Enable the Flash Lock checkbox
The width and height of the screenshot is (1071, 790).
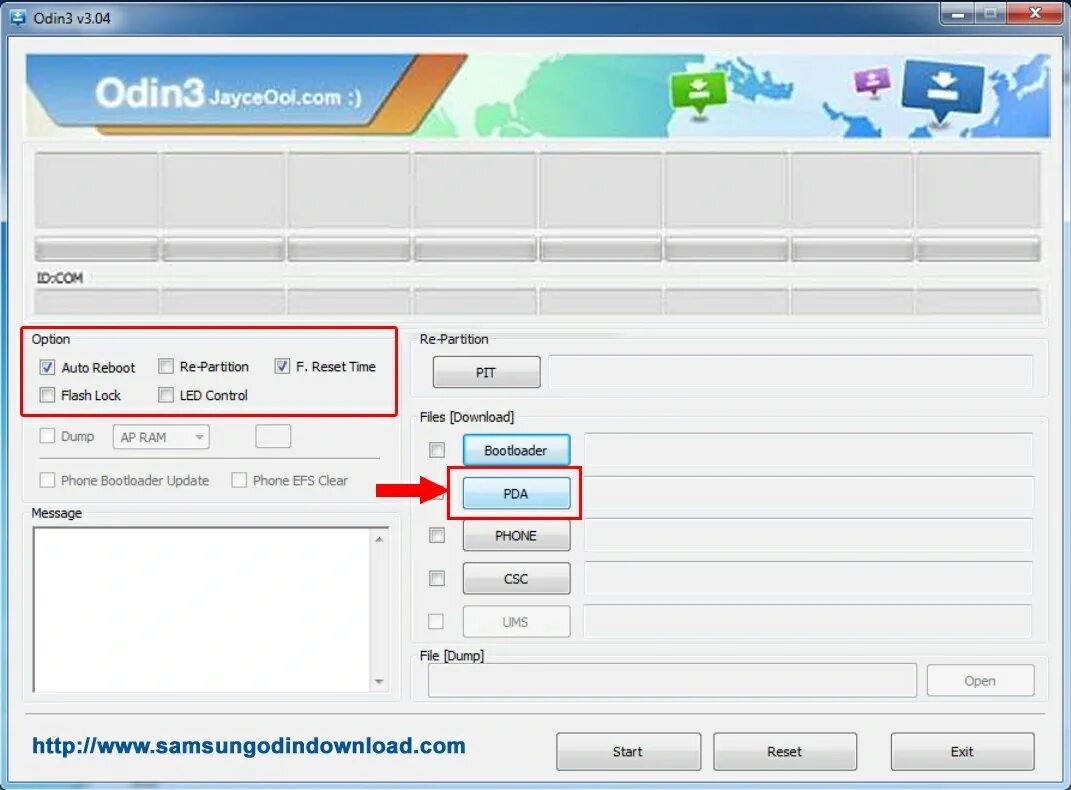tap(47, 395)
